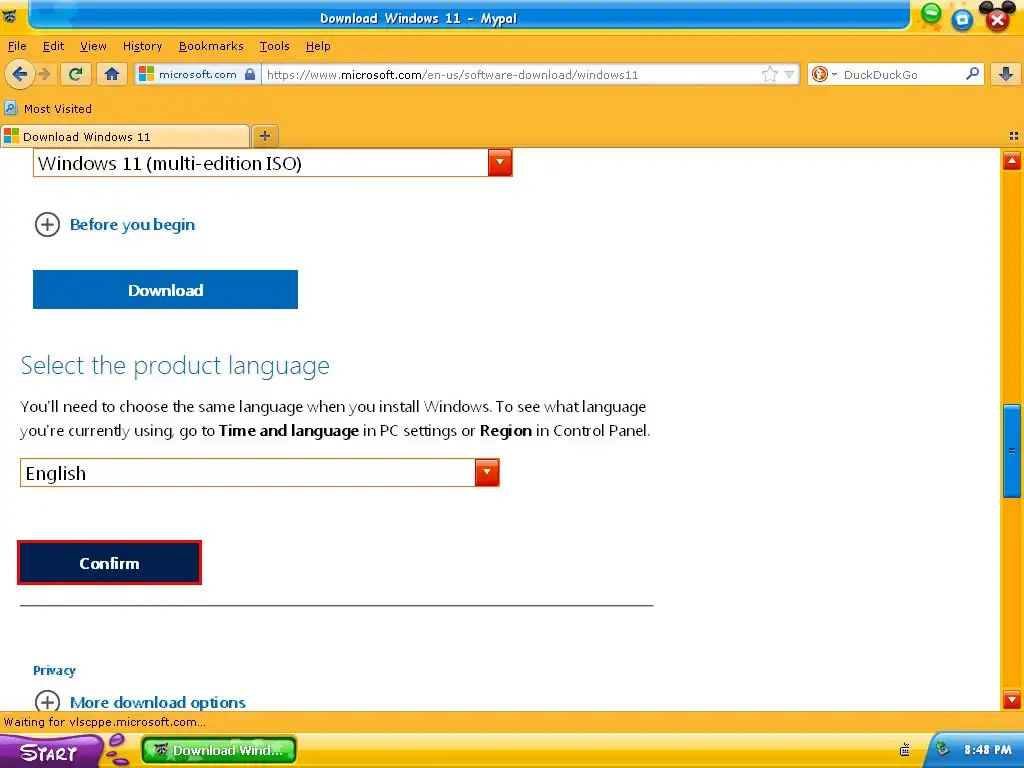
Task: Open the English language dropdown
Action: point(260,473)
